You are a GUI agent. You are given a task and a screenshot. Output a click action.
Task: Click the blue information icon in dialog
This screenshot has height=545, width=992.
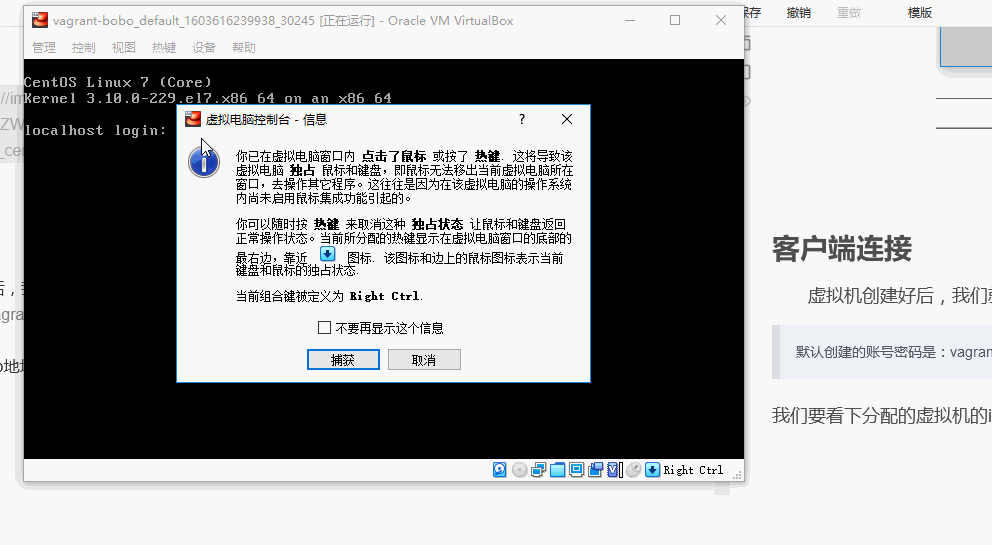204,162
